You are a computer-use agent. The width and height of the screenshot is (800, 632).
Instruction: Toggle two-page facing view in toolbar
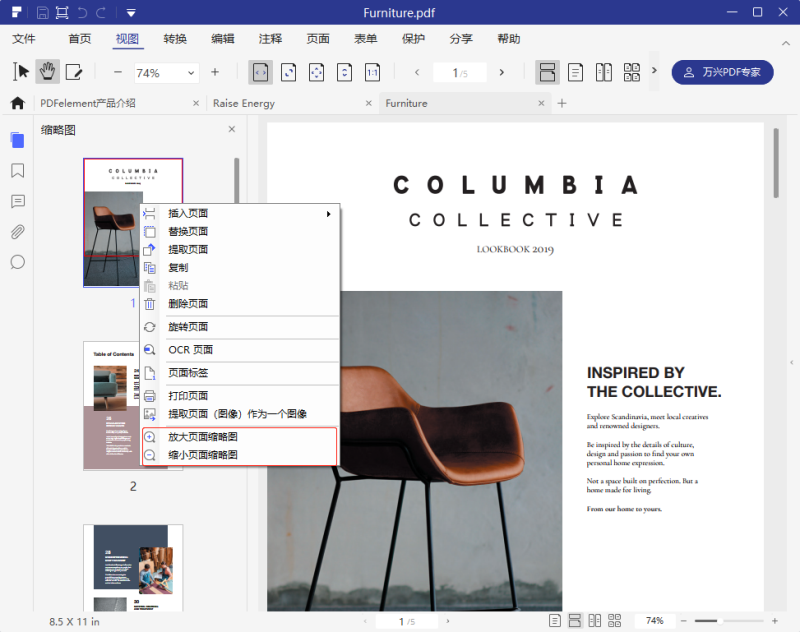click(x=604, y=72)
